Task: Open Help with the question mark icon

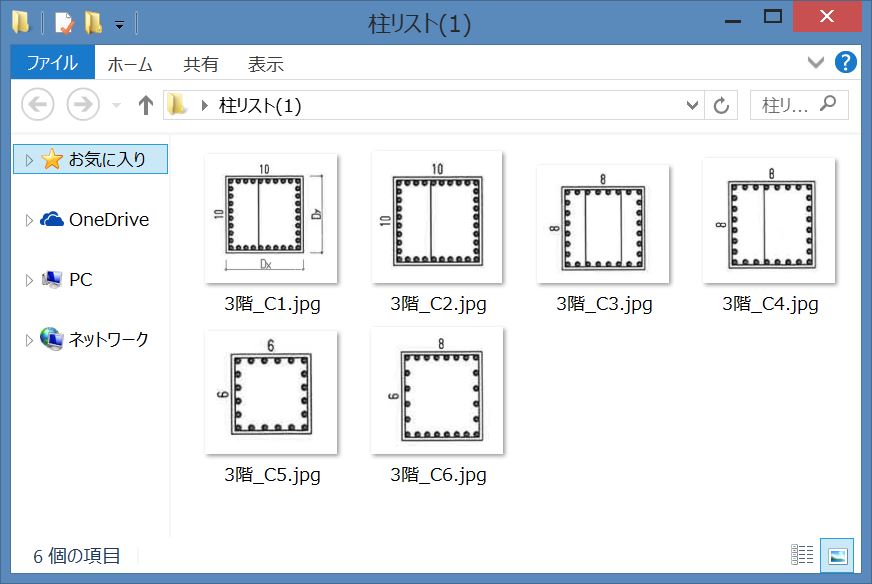Action: (x=845, y=63)
